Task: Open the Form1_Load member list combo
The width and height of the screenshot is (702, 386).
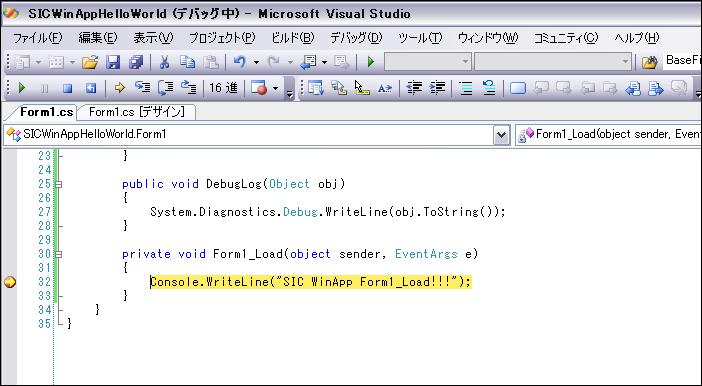Action: click(608, 134)
